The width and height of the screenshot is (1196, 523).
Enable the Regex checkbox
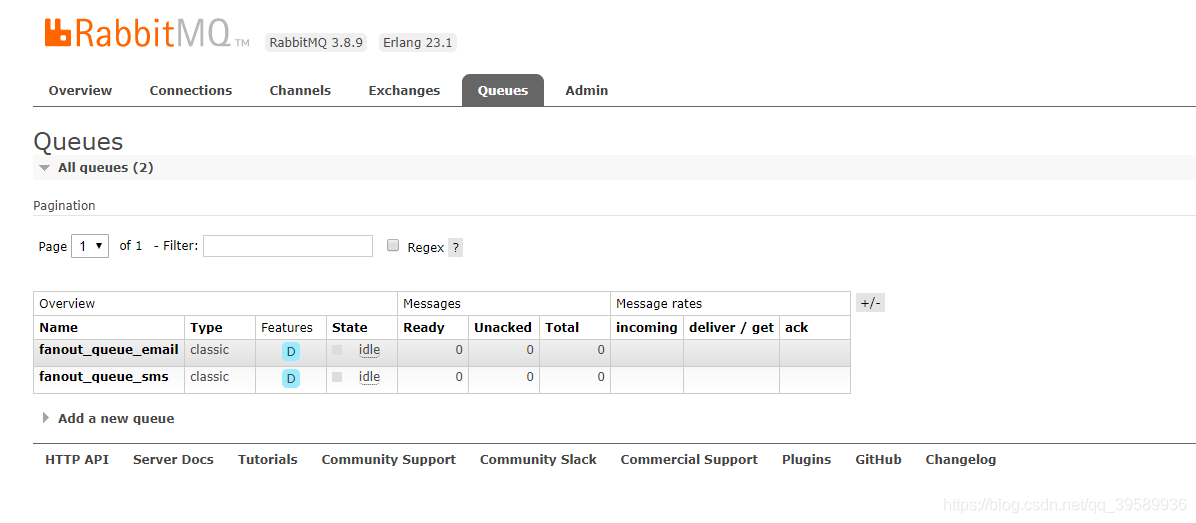click(393, 245)
